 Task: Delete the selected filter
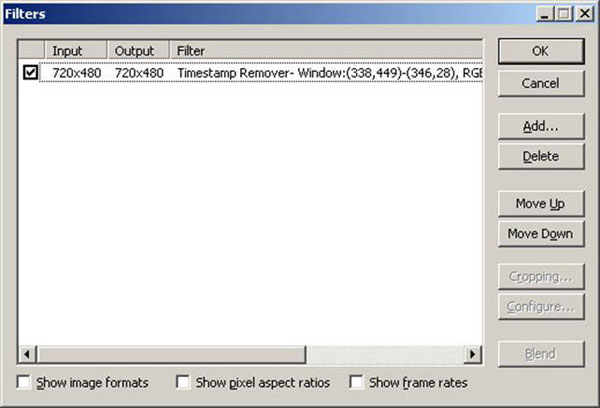tap(540, 157)
